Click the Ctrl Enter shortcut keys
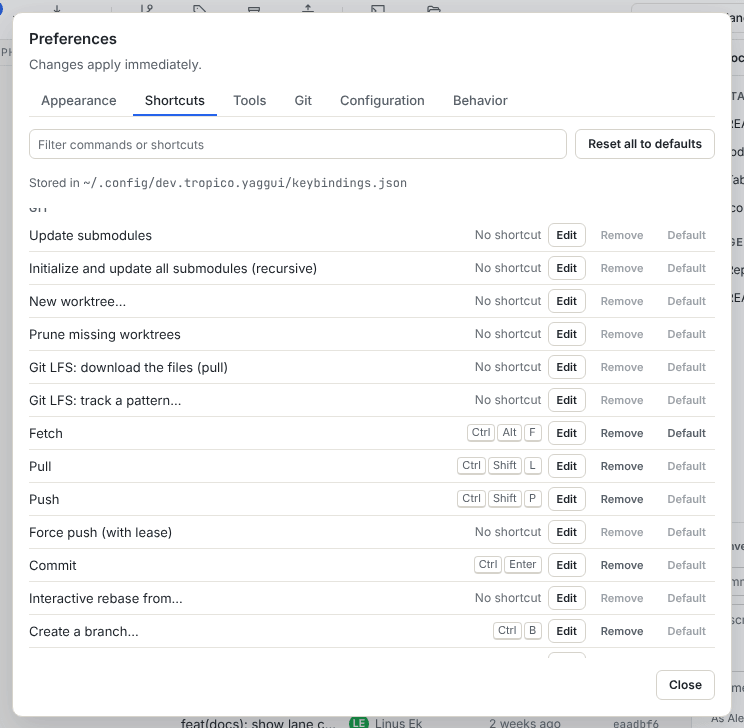Screen dimensions: 744x728 pyautogui.click(x=508, y=564)
